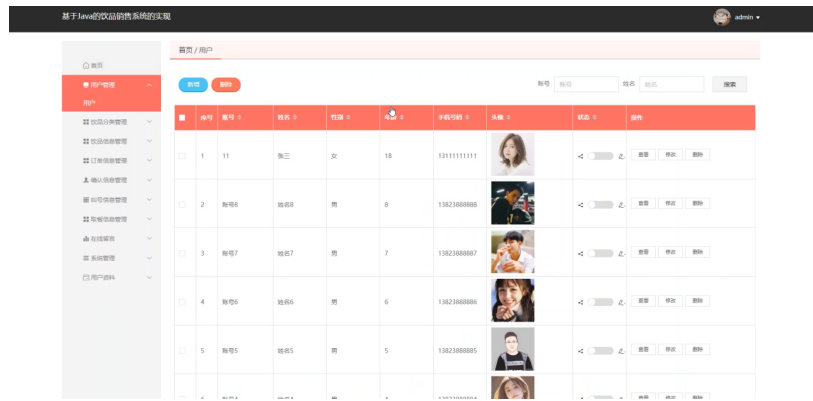The height and width of the screenshot is (401, 813).
Task: Toggle status switch for user 姓名5
Action: pos(600,351)
